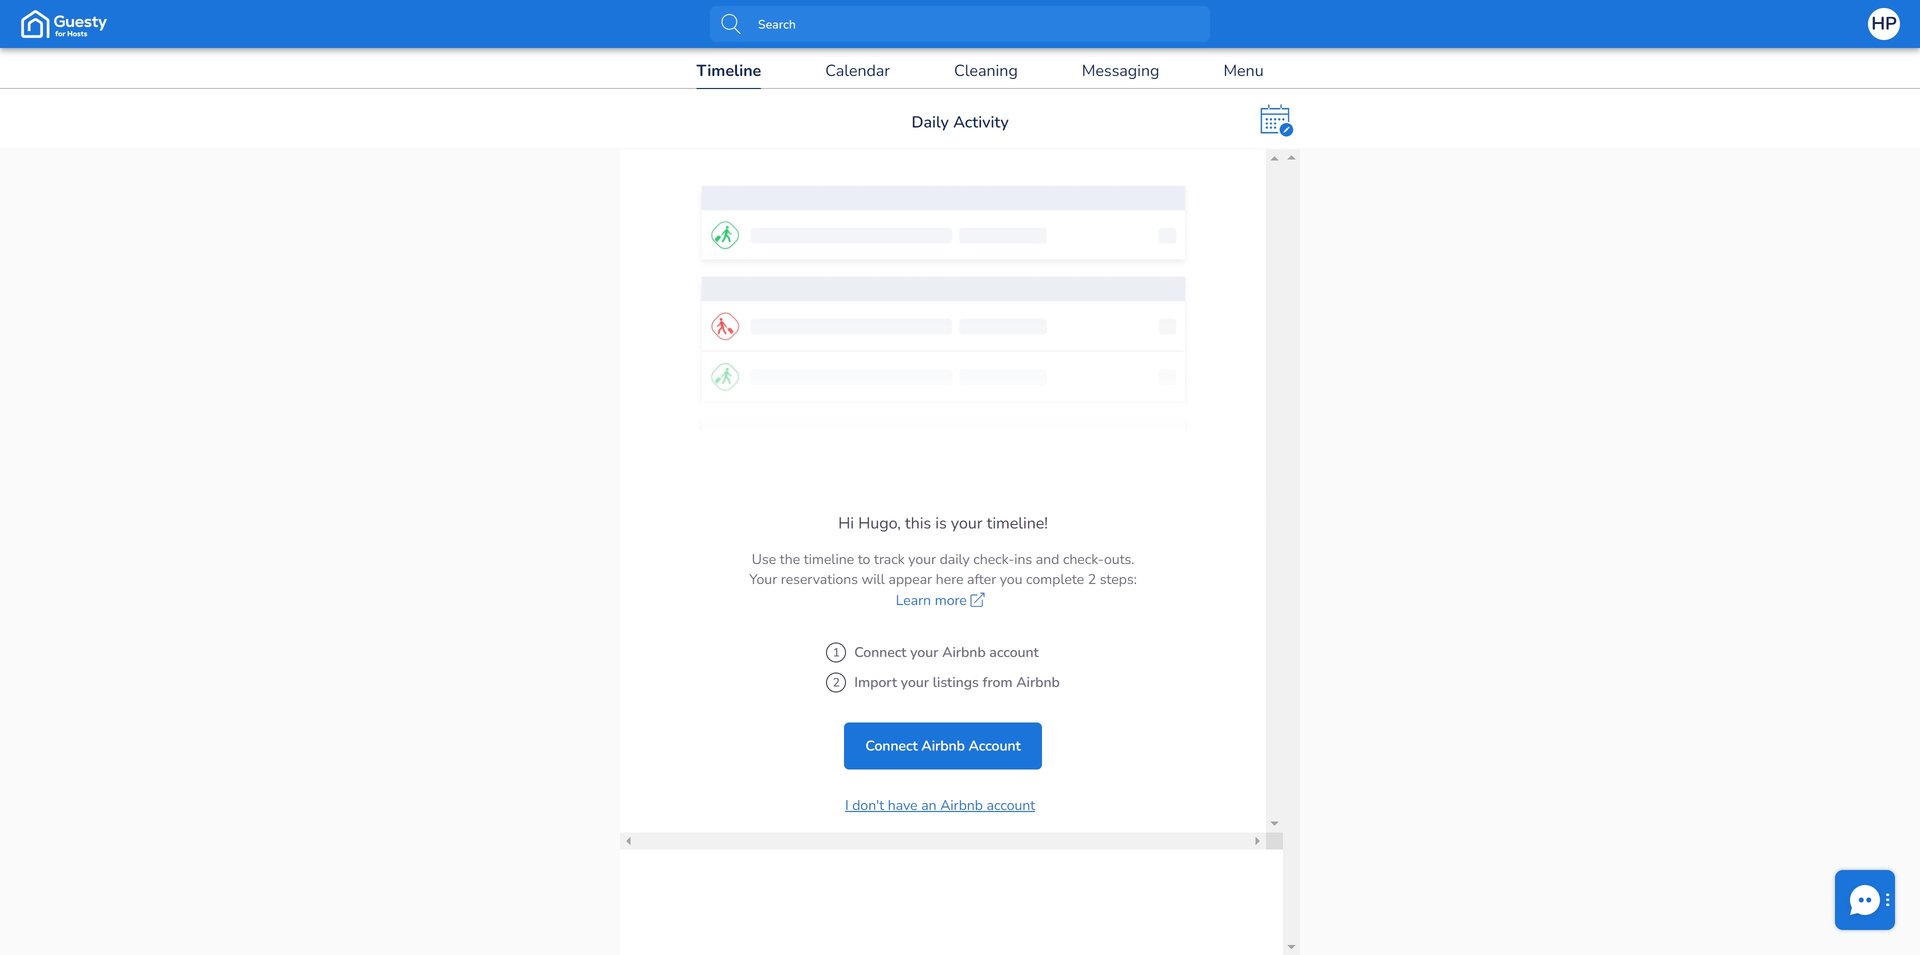Screen dimensions: 1920x955
Task: Click the Guesty for Hosts logo
Action: (x=64, y=24)
